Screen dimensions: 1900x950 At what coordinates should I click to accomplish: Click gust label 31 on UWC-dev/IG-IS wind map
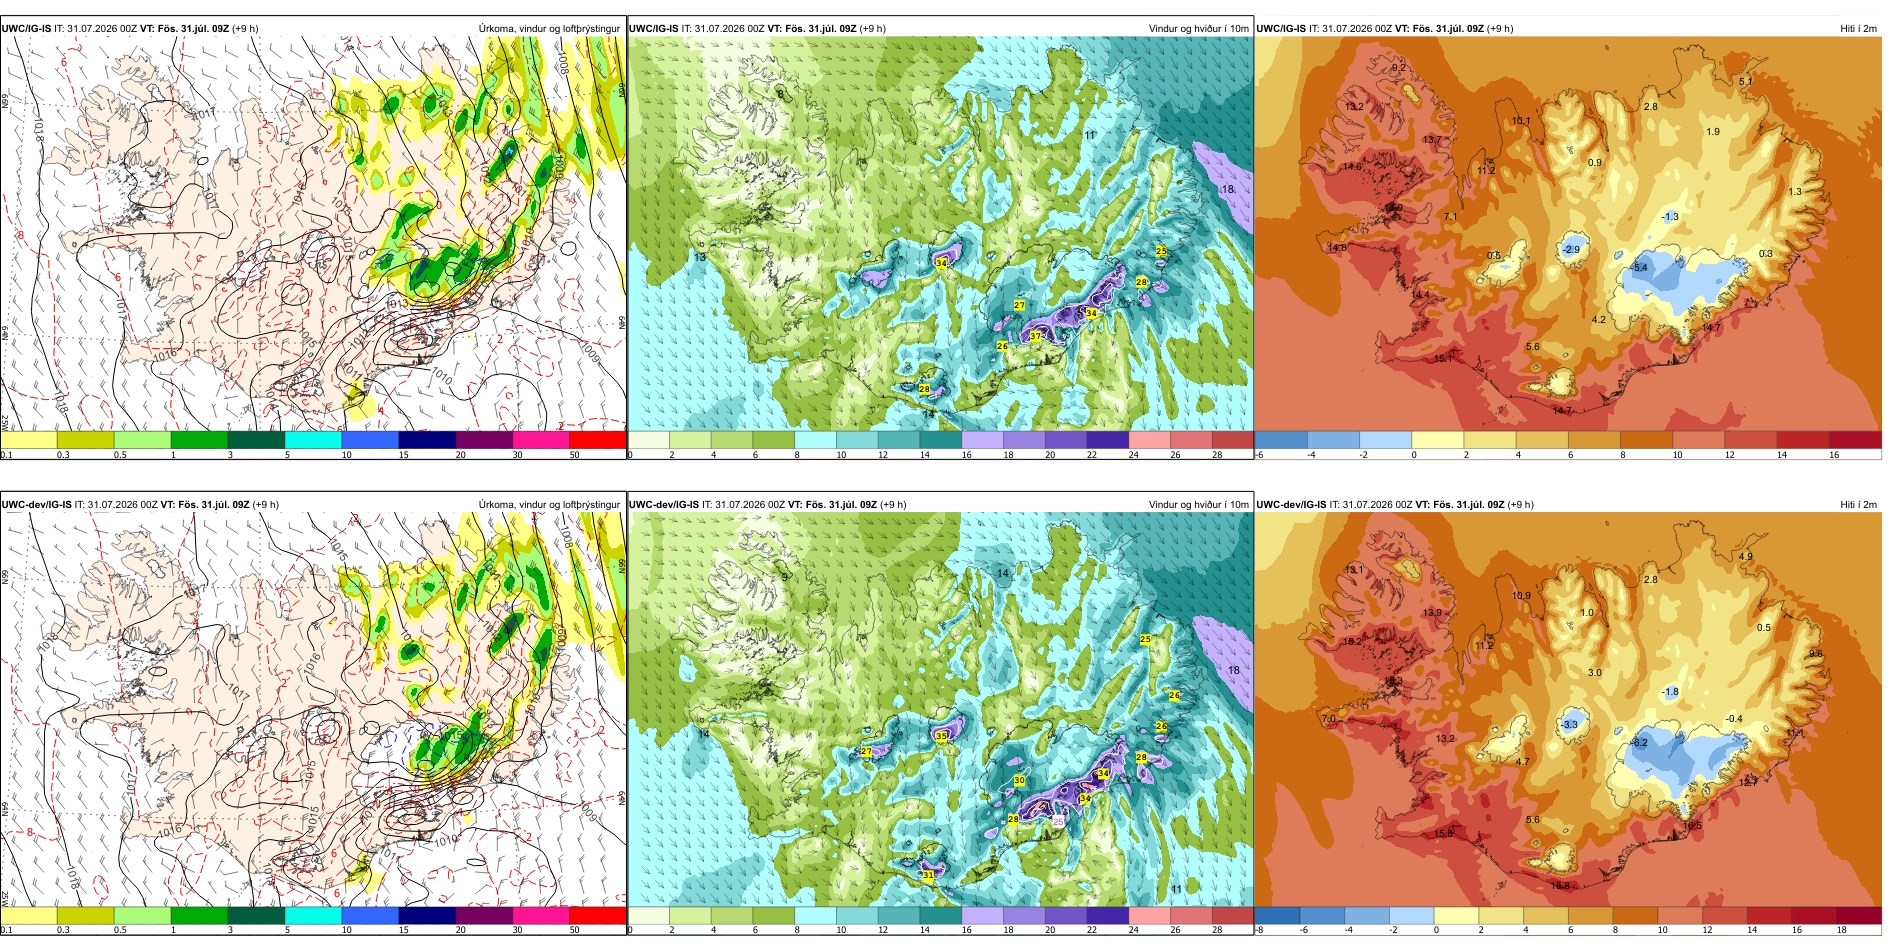point(928,875)
